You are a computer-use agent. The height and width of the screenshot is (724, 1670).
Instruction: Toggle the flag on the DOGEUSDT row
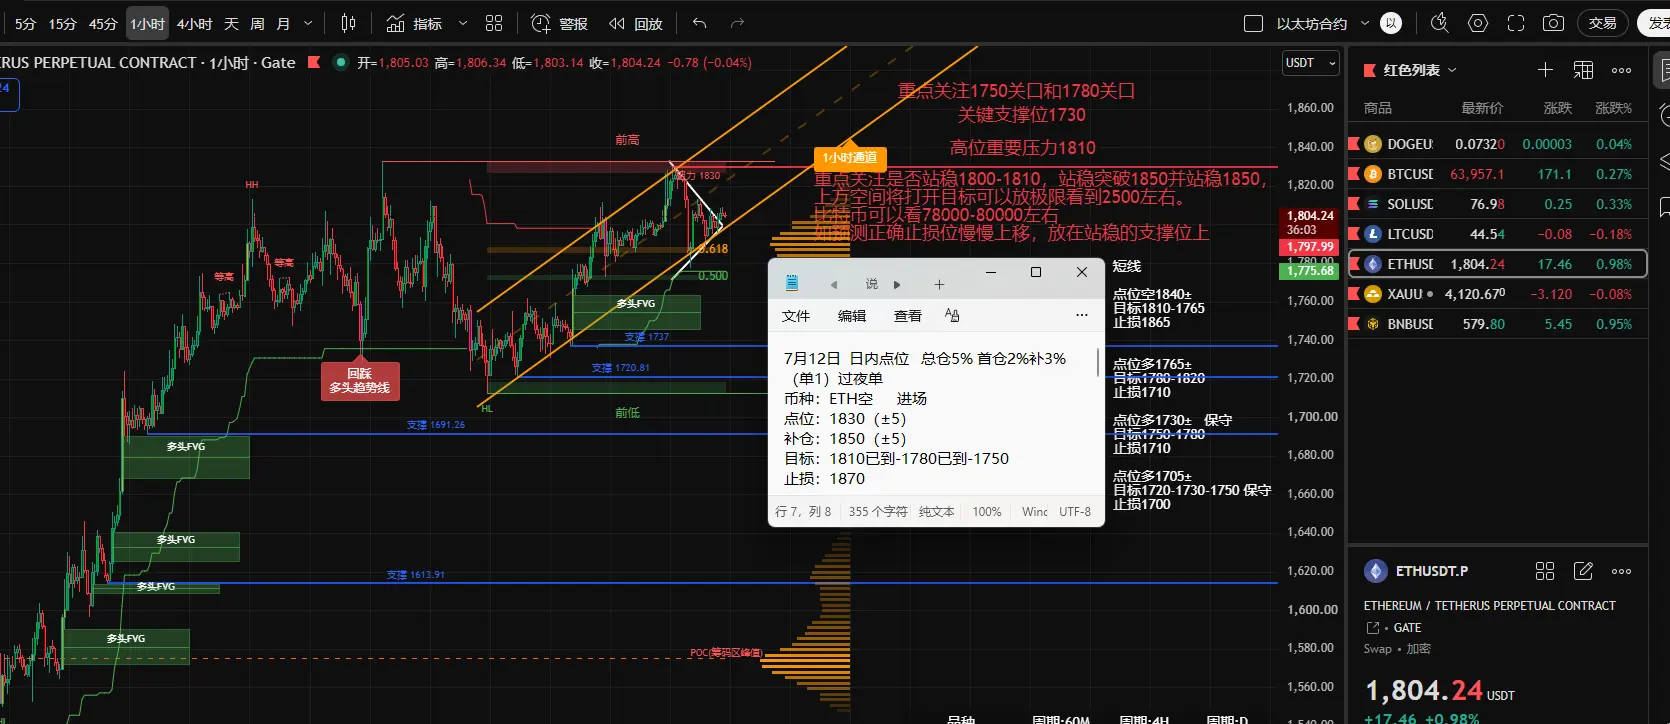(1354, 144)
